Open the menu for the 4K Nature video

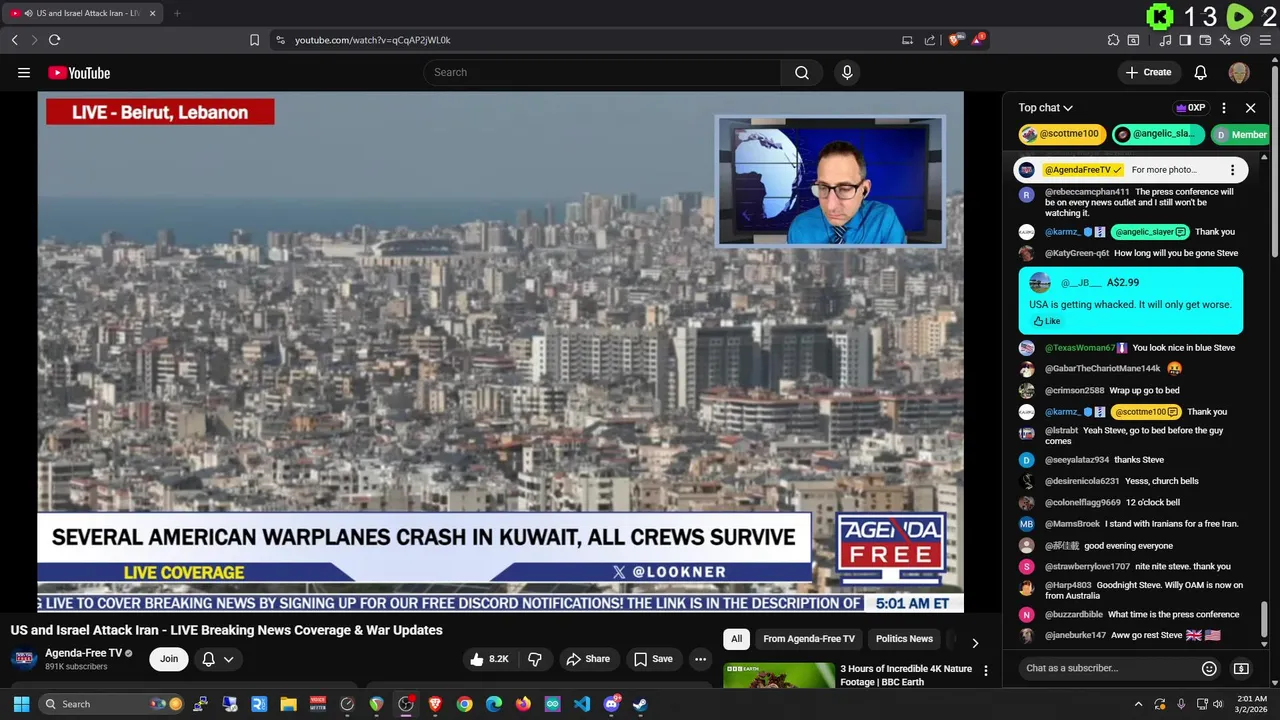pos(985,671)
